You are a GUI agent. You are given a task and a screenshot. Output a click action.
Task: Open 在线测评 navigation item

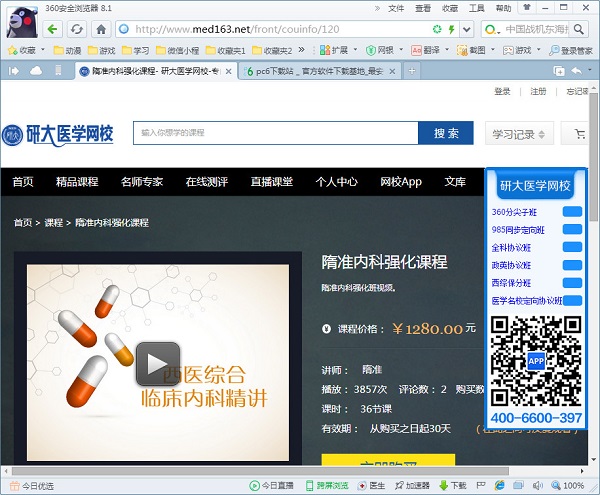coord(207,182)
